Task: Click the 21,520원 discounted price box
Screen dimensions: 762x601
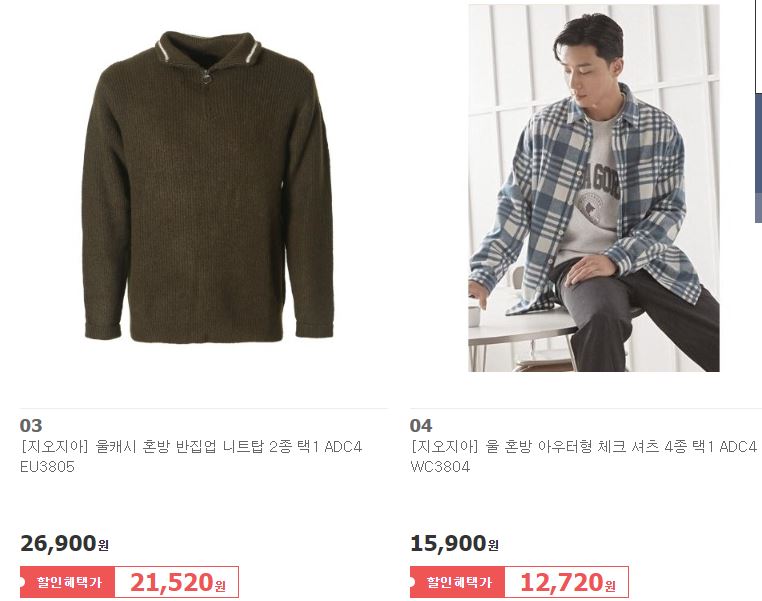Action: pos(177,582)
